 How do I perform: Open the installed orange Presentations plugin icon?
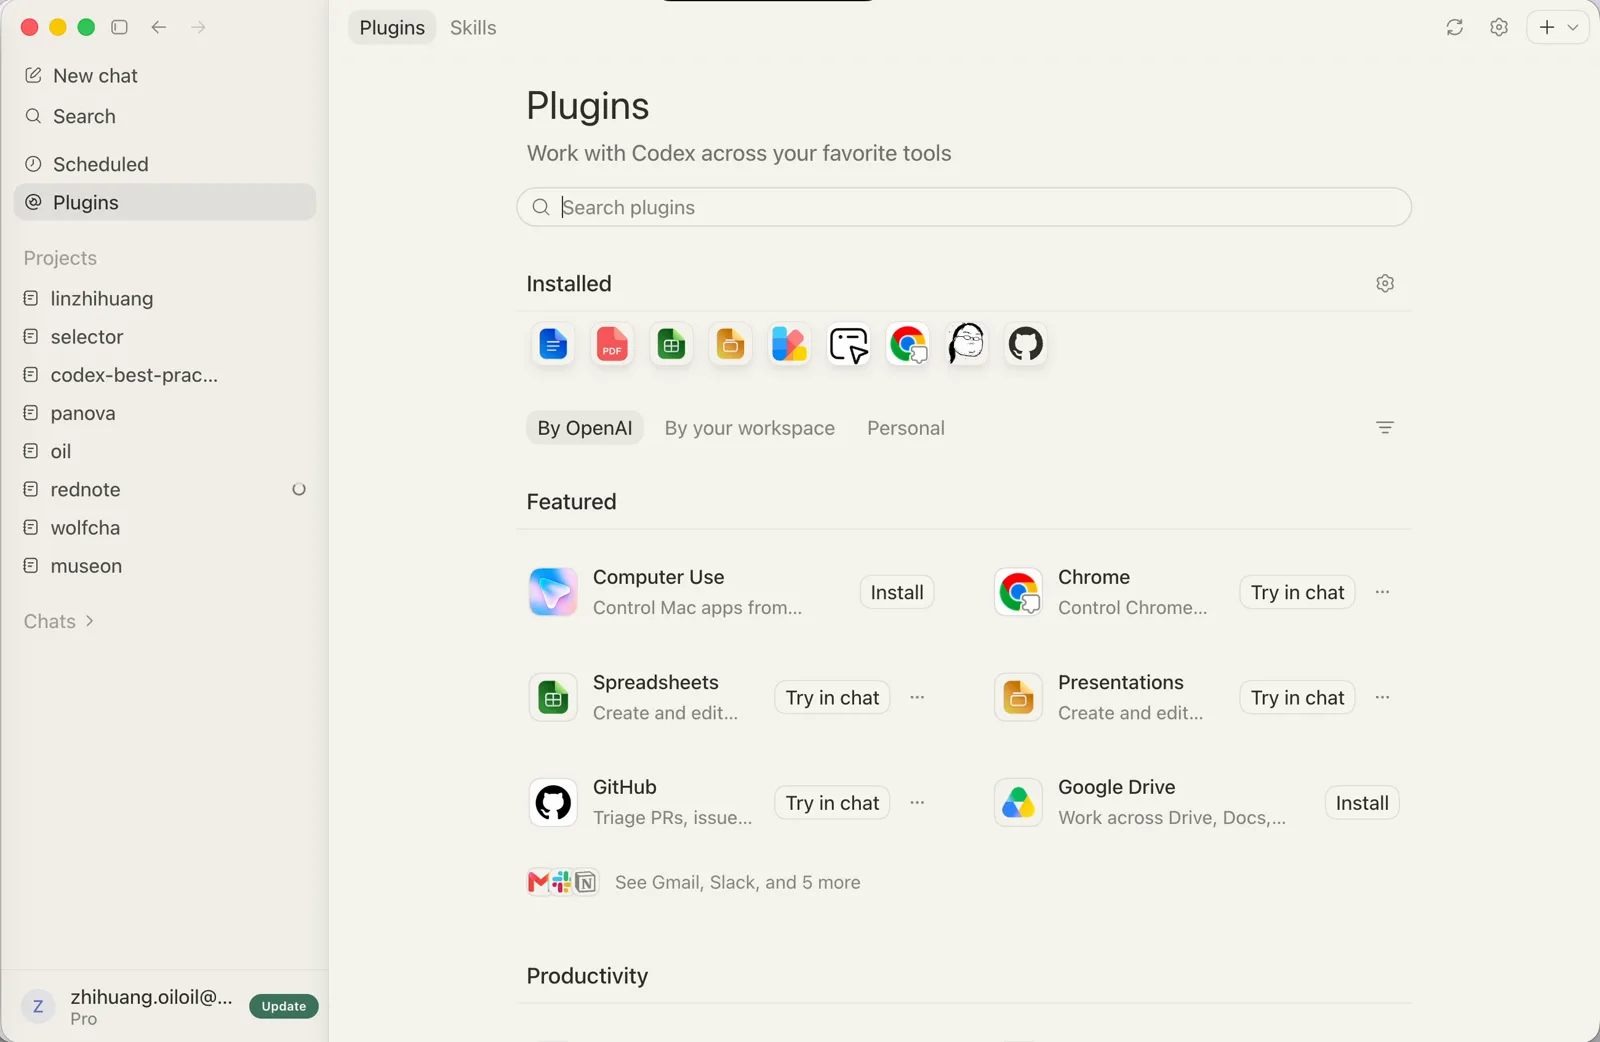pos(730,344)
